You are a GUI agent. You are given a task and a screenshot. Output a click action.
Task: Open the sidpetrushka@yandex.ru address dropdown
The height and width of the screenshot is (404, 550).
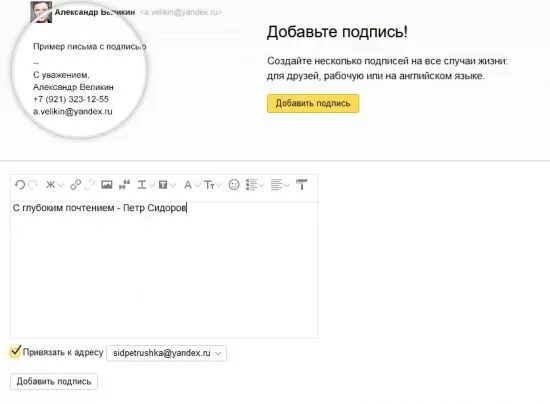tap(166, 353)
